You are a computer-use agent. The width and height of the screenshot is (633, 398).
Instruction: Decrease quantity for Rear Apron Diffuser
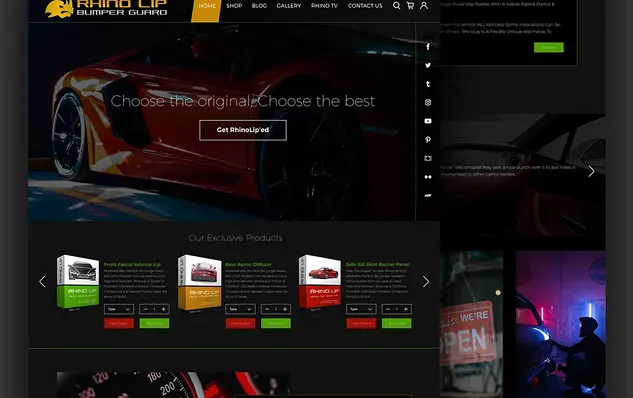(x=266, y=309)
